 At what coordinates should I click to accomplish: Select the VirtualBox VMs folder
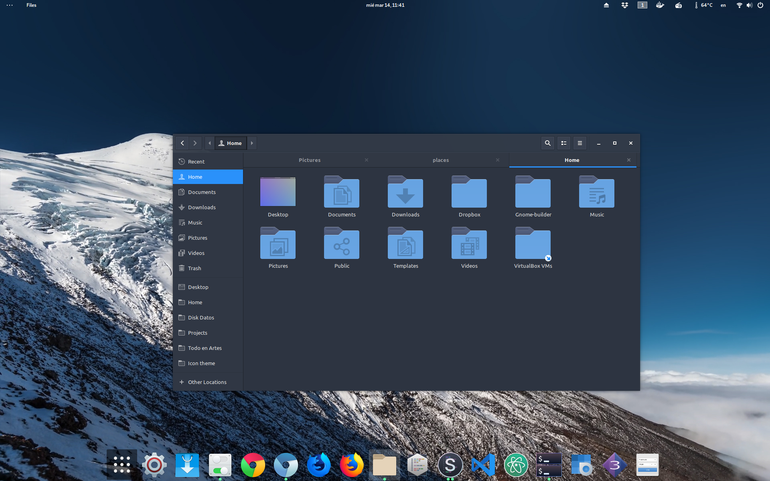[533, 247]
